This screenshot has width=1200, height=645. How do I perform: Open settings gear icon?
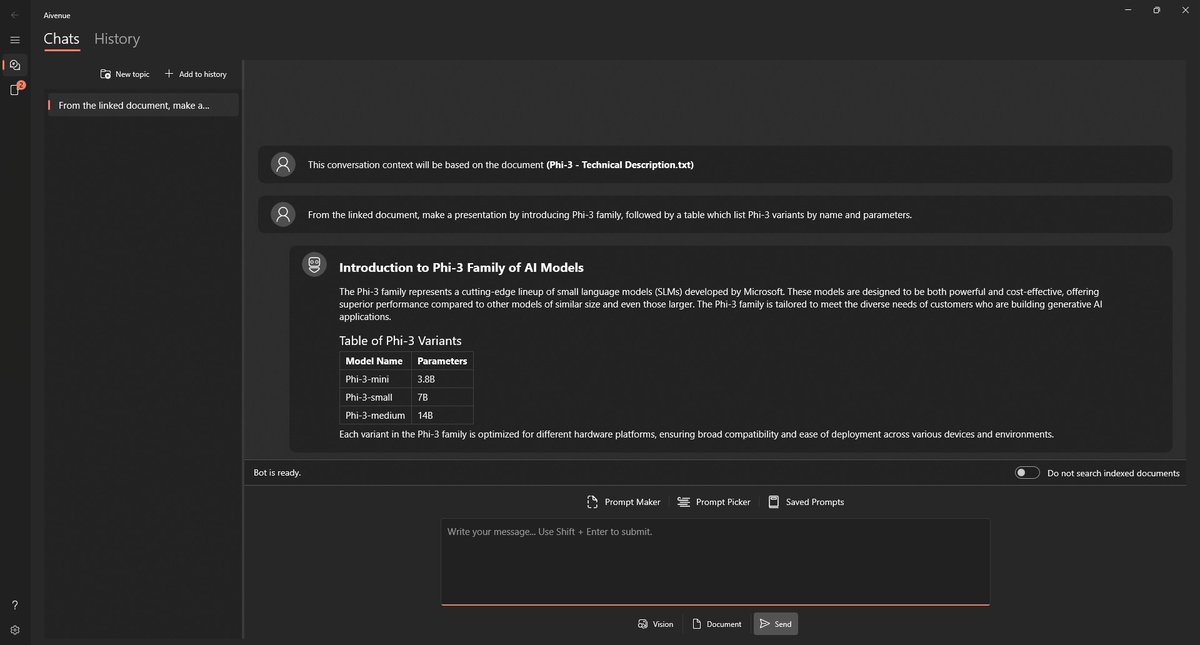tap(14, 631)
